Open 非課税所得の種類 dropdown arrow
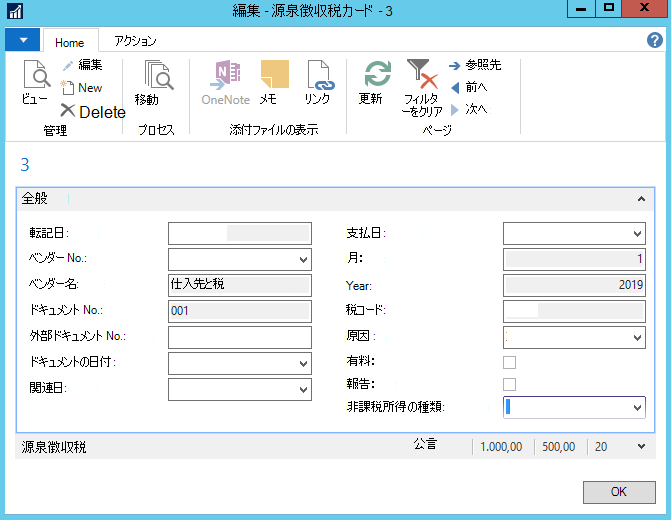The width and height of the screenshot is (671, 520). point(637,407)
